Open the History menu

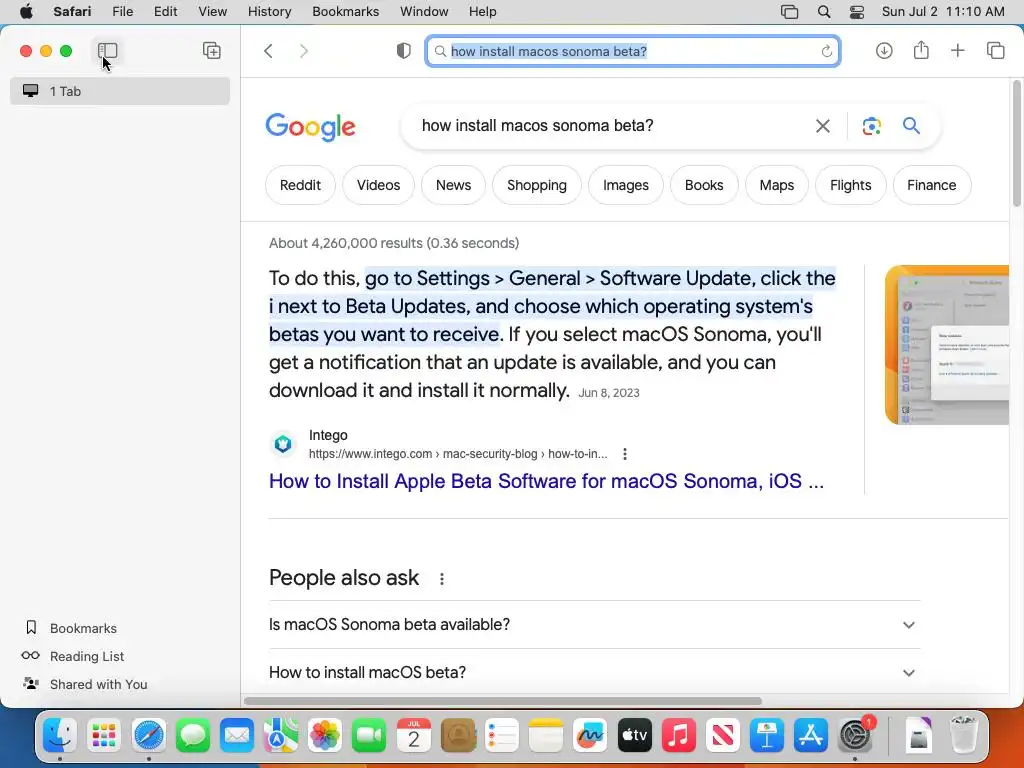pyautogui.click(x=269, y=12)
